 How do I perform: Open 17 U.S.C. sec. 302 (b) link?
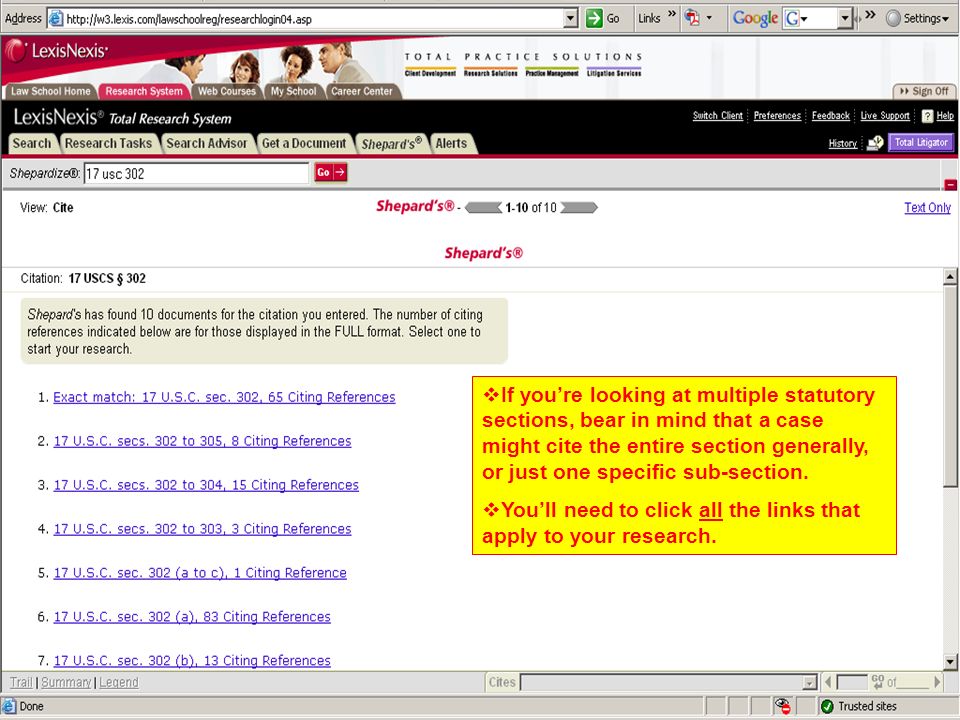[192, 661]
